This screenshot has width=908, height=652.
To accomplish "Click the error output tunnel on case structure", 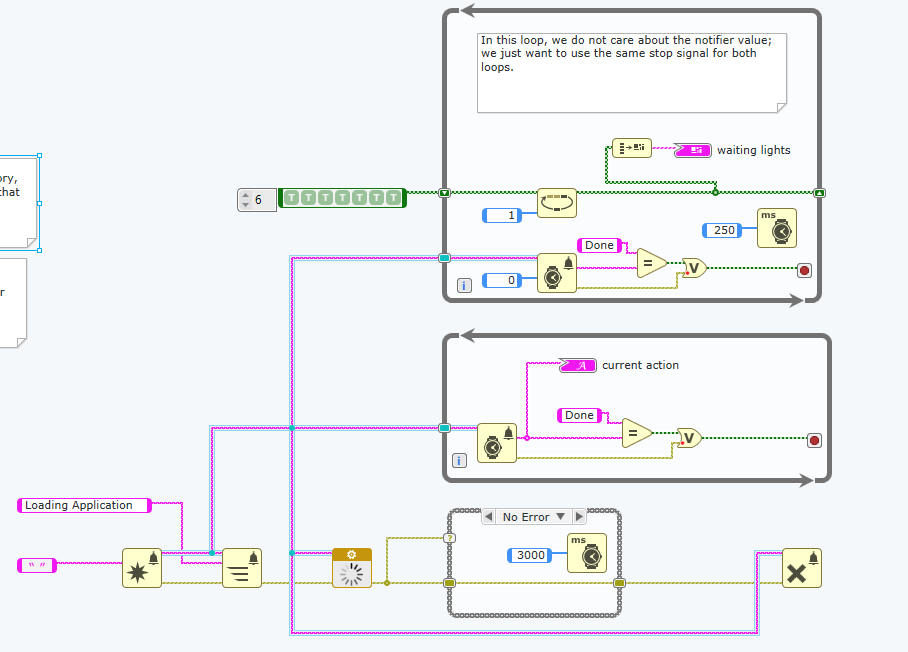I will pos(619,583).
